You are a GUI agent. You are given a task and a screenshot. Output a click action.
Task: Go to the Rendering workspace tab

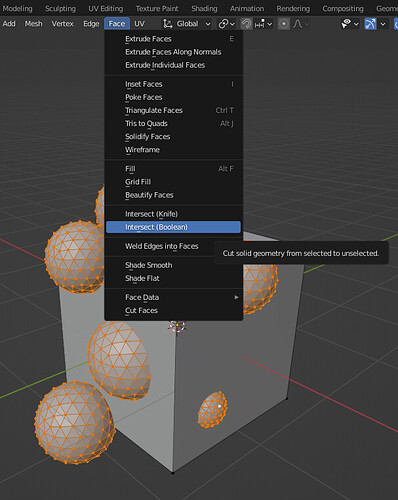coord(293,8)
